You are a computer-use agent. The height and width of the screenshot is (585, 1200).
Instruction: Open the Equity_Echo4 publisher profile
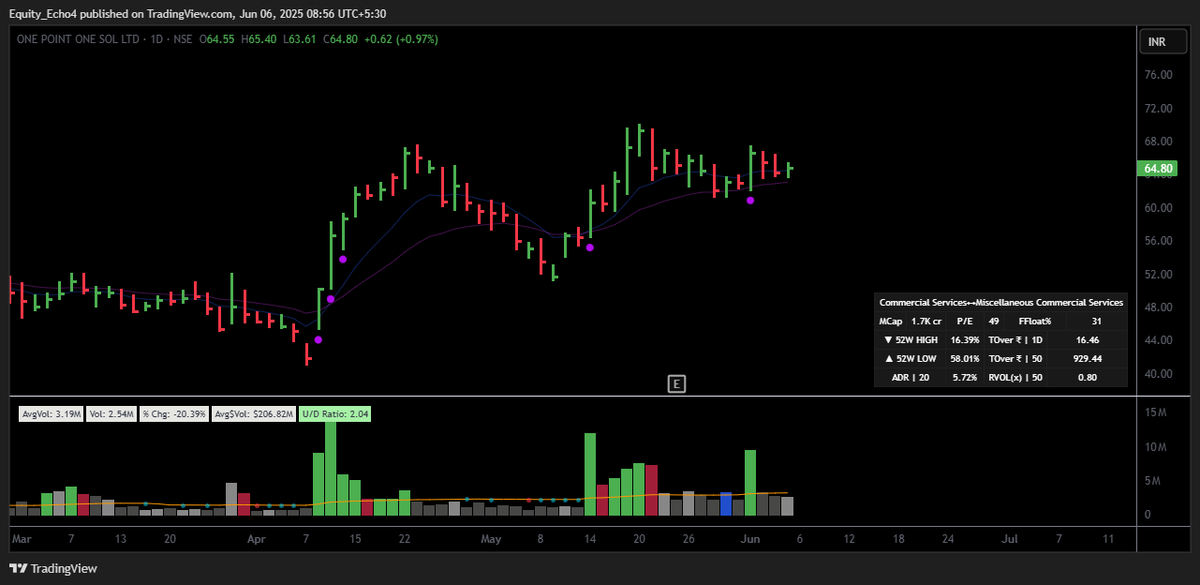(45, 13)
